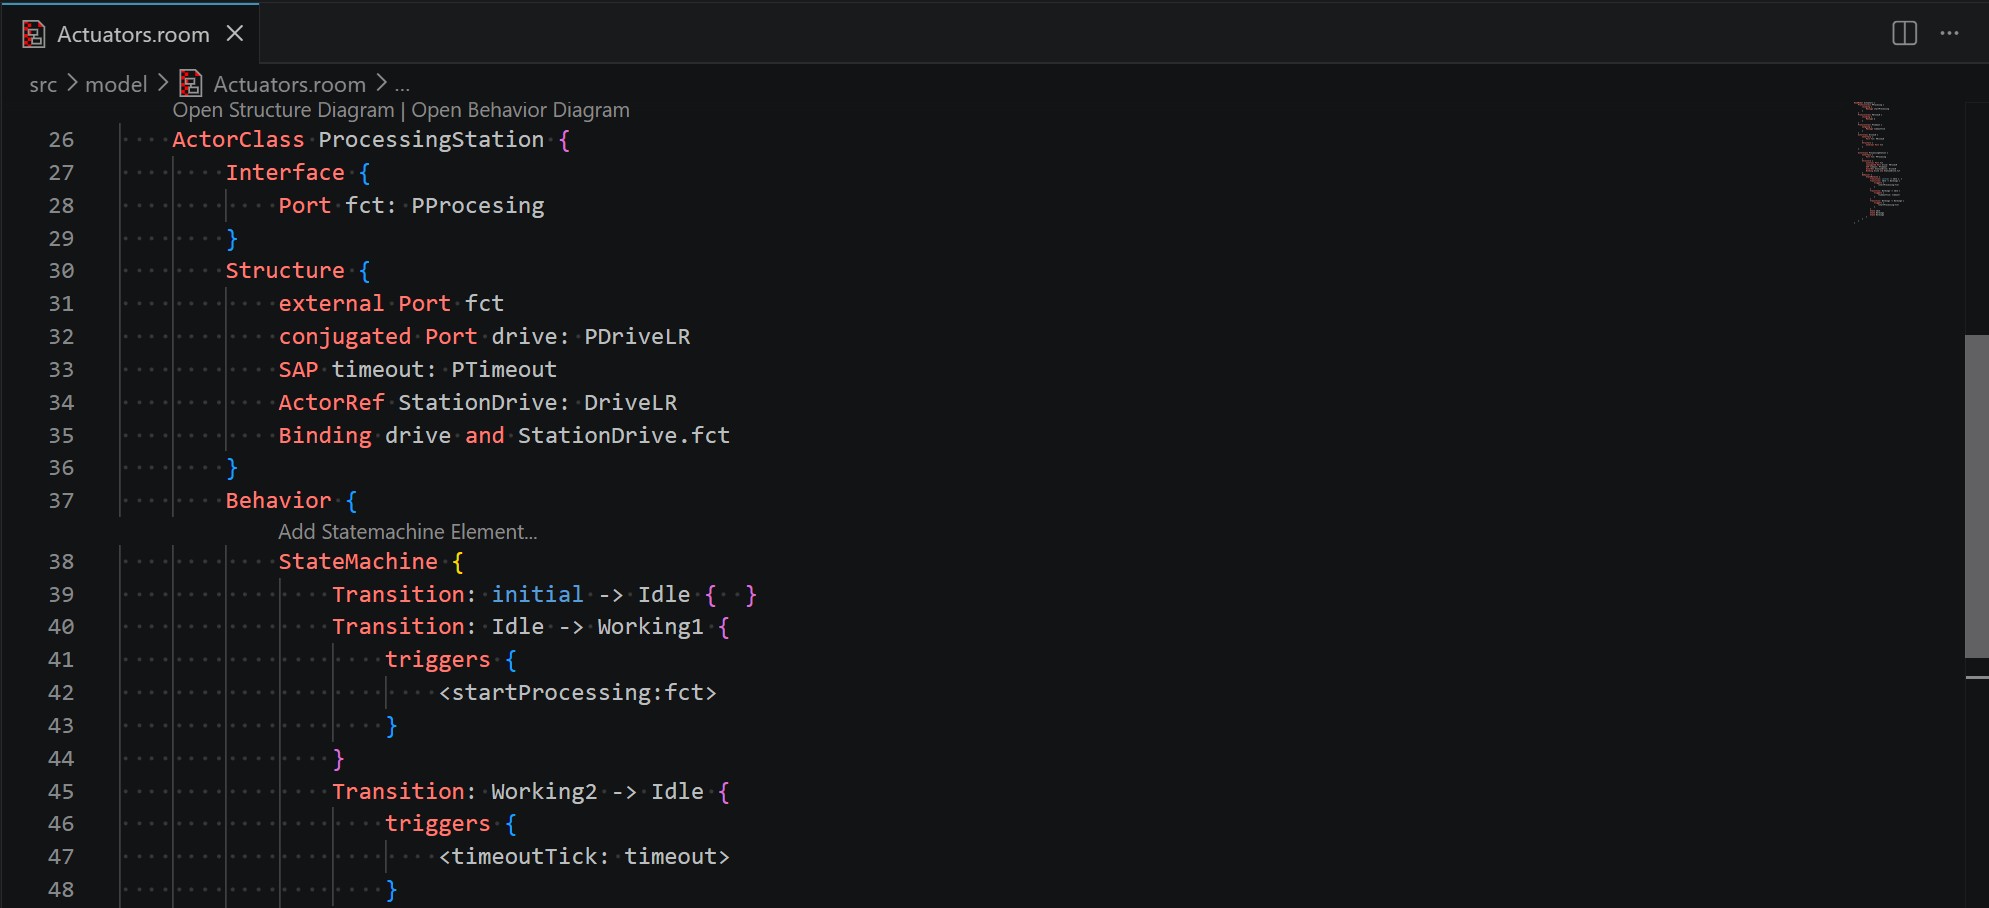
Task: Click the triggers keyword on line 41
Action: [x=438, y=660]
